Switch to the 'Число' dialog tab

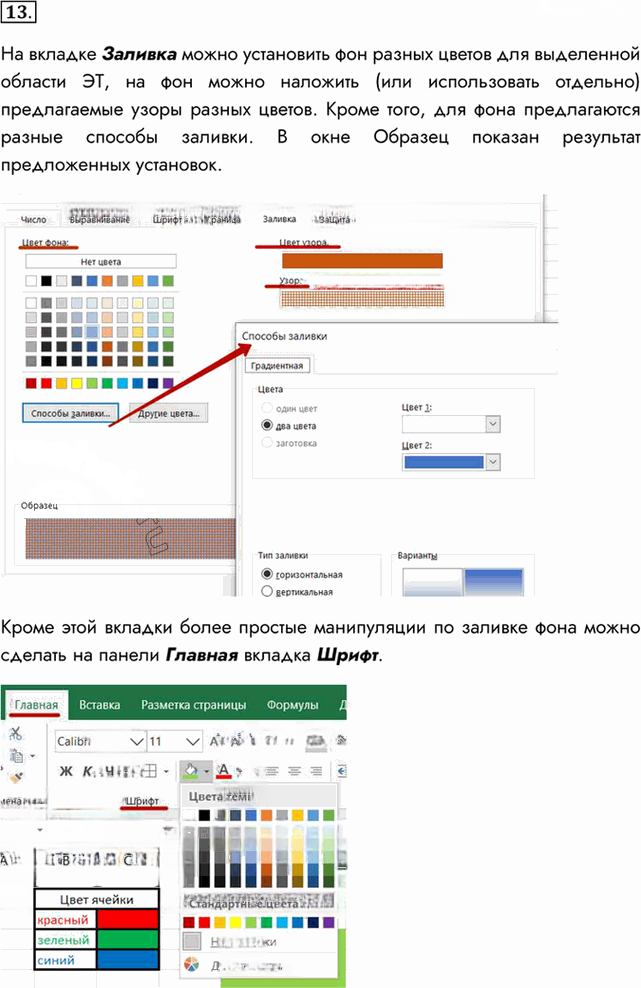coord(33,219)
